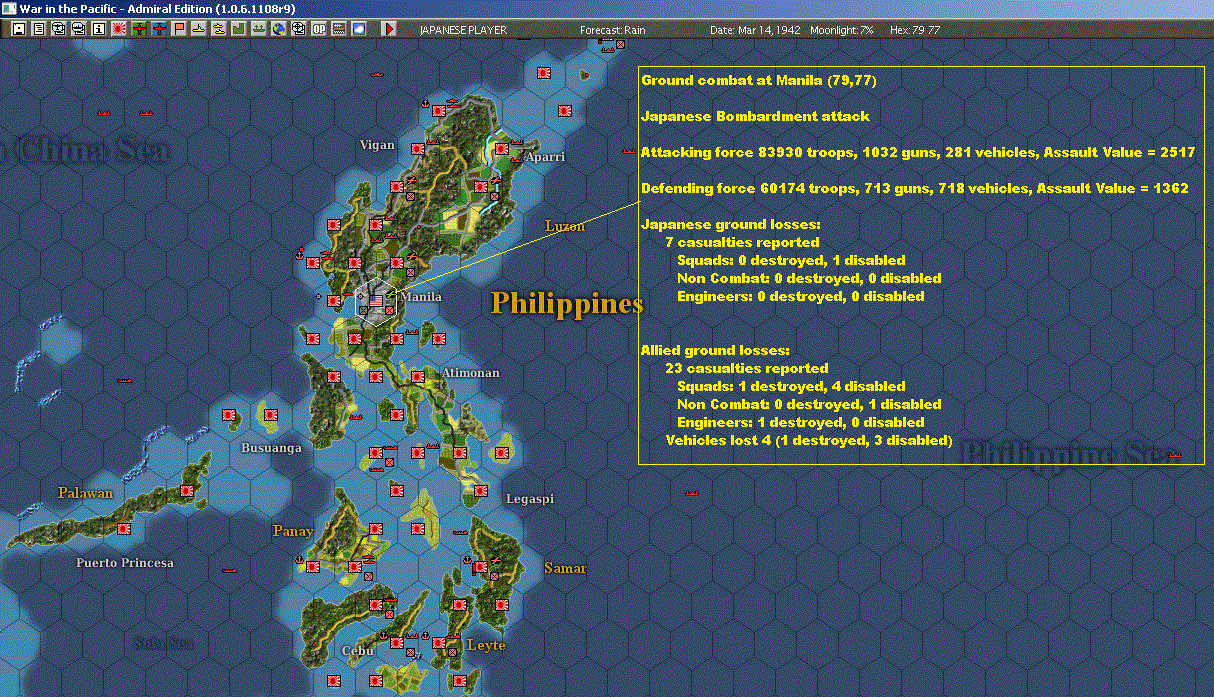Viewport: 1214px width, 697px height.
Task: Click the War in the Pacific title bar
Action: (x=607, y=8)
